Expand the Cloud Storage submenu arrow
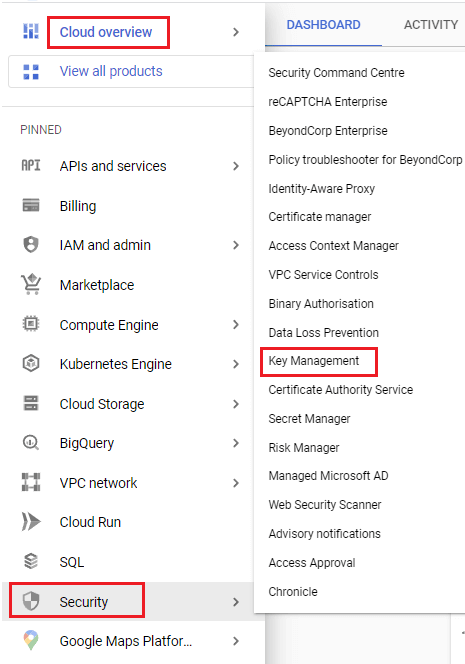Screen dimensions: 465x664 (x=236, y=404)
